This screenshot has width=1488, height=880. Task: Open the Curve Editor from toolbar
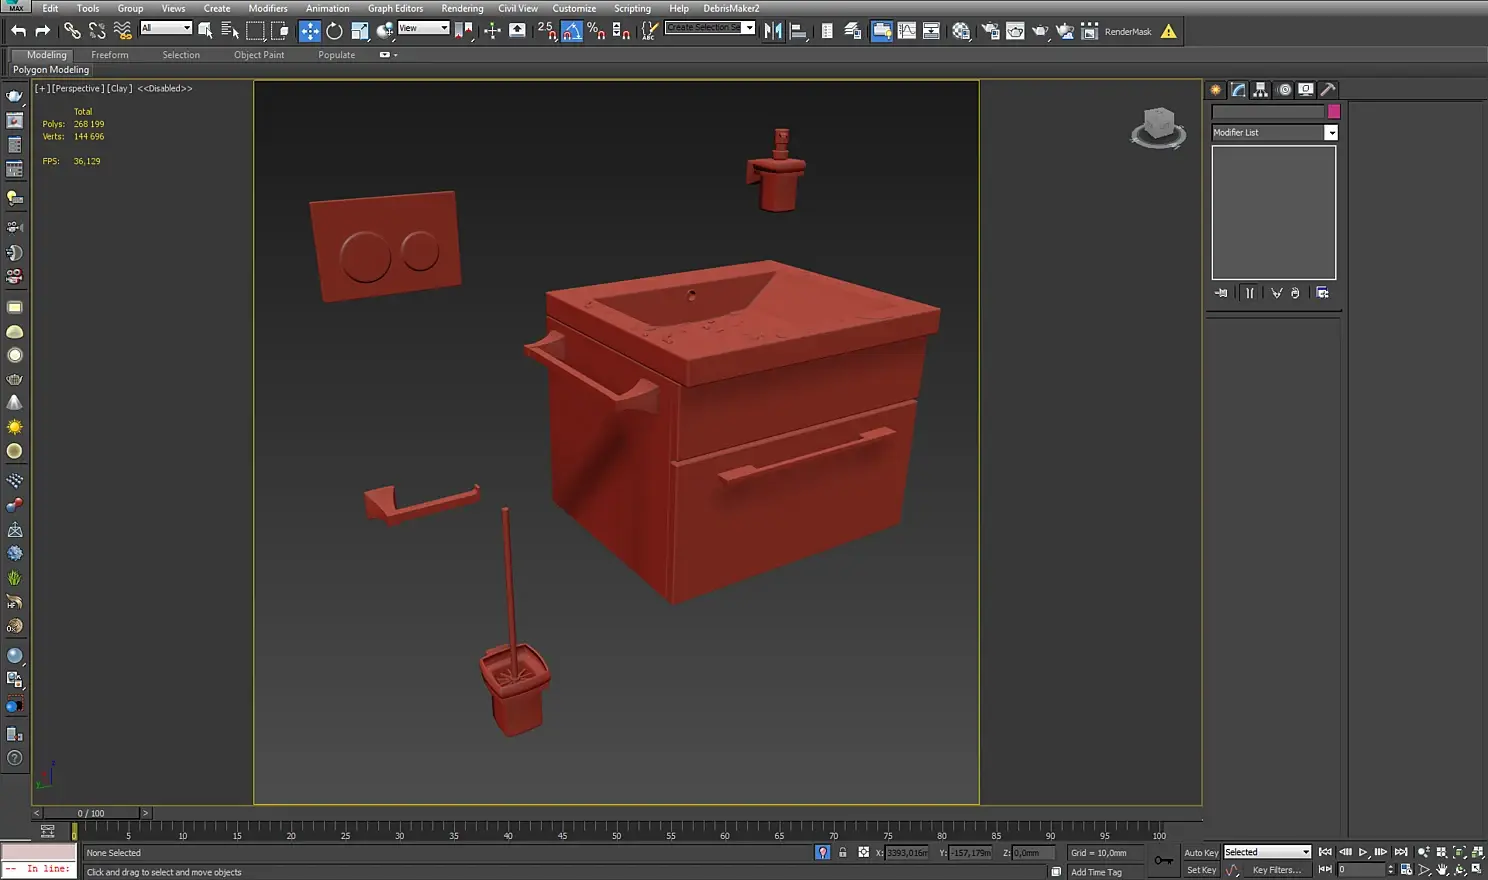point(907,31)
